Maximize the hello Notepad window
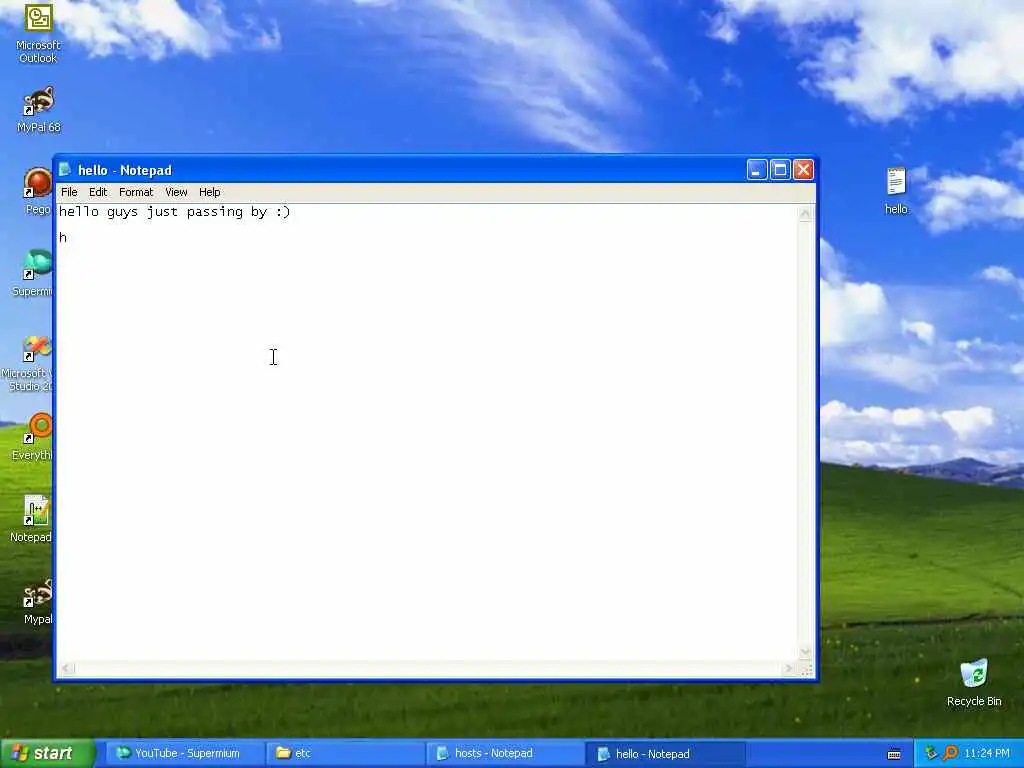 780,170
